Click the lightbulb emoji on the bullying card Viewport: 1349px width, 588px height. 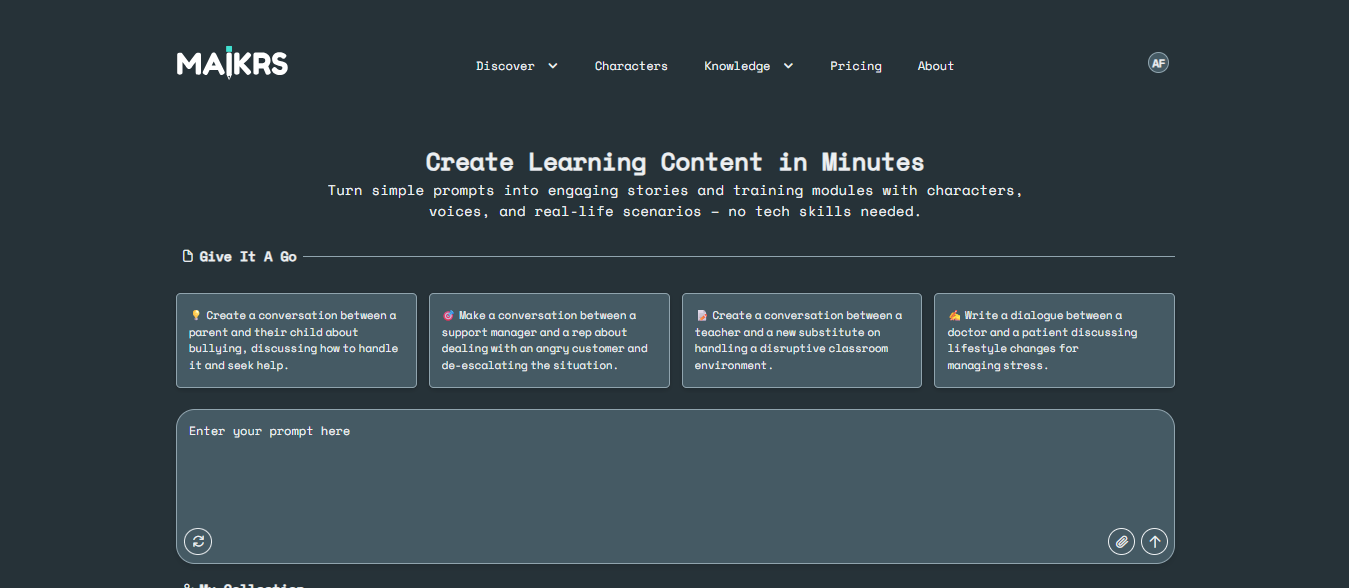pos(196,316)
